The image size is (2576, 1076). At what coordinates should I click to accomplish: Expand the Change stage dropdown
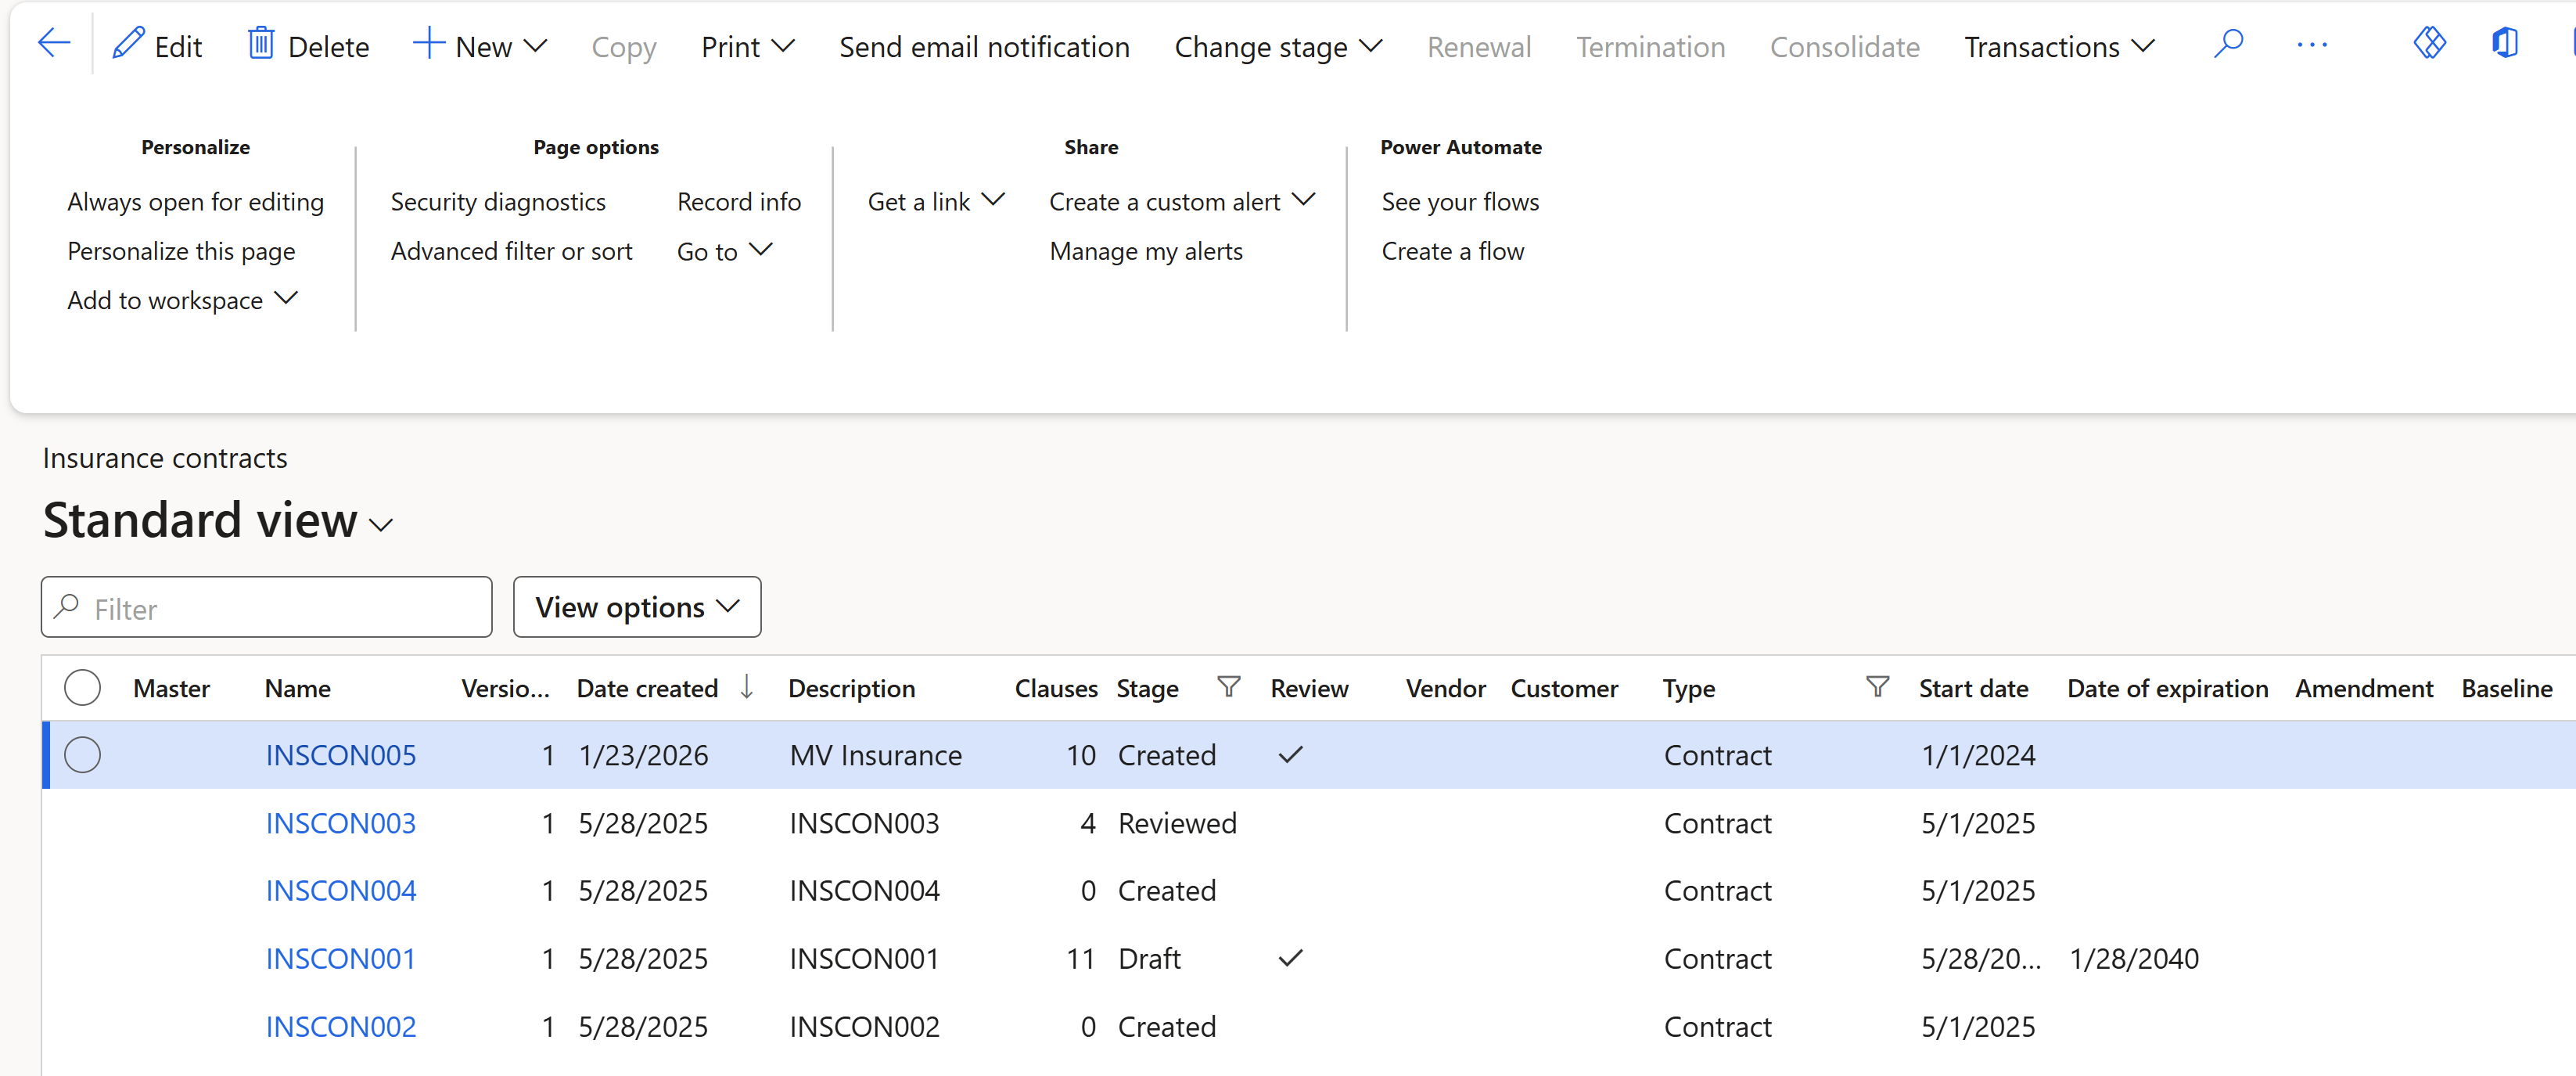click(x=1277, y=47)
